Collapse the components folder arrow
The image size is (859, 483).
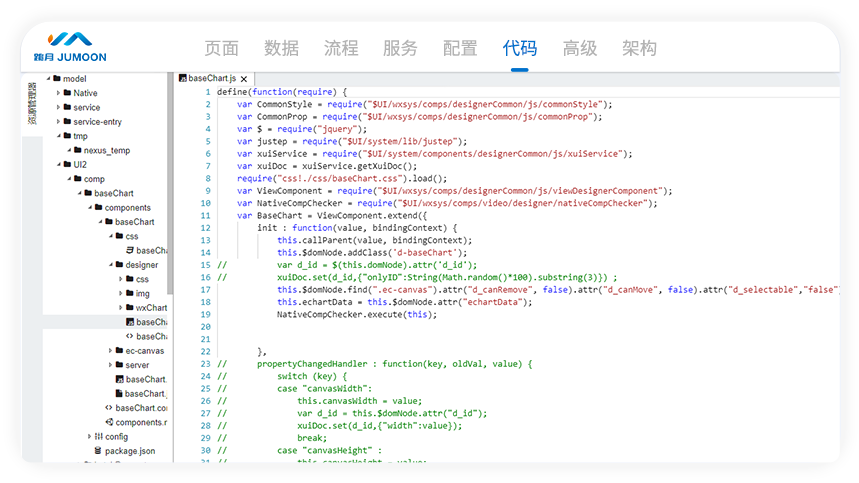90,207
